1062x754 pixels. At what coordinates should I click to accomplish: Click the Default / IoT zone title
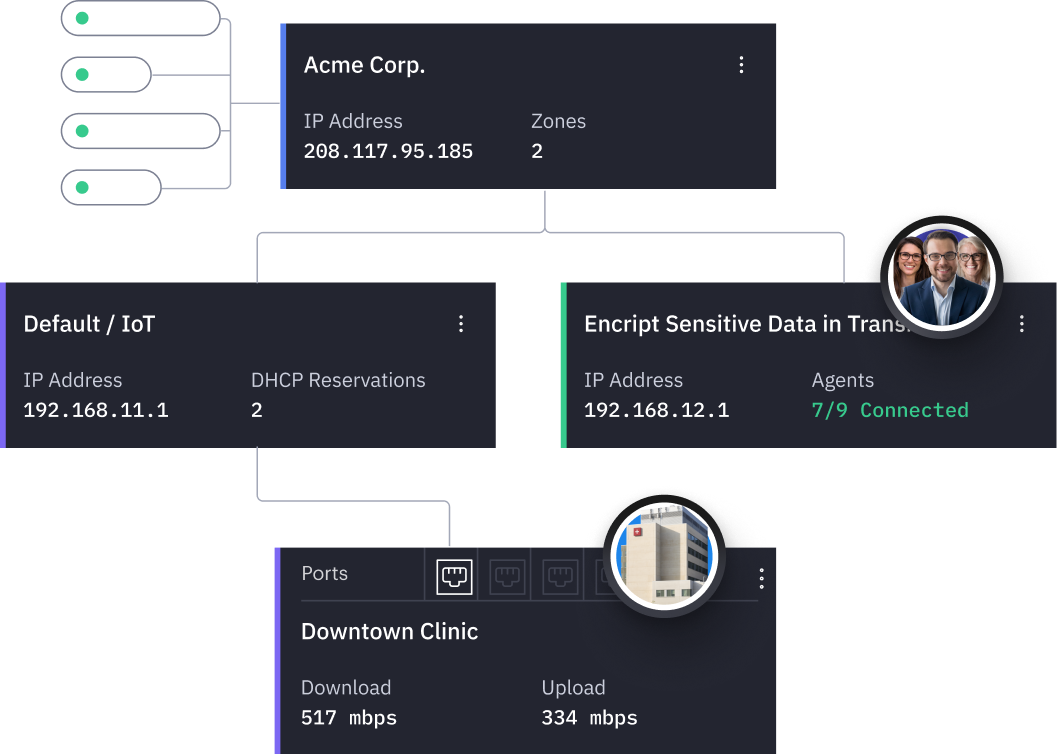pos(89,324)
